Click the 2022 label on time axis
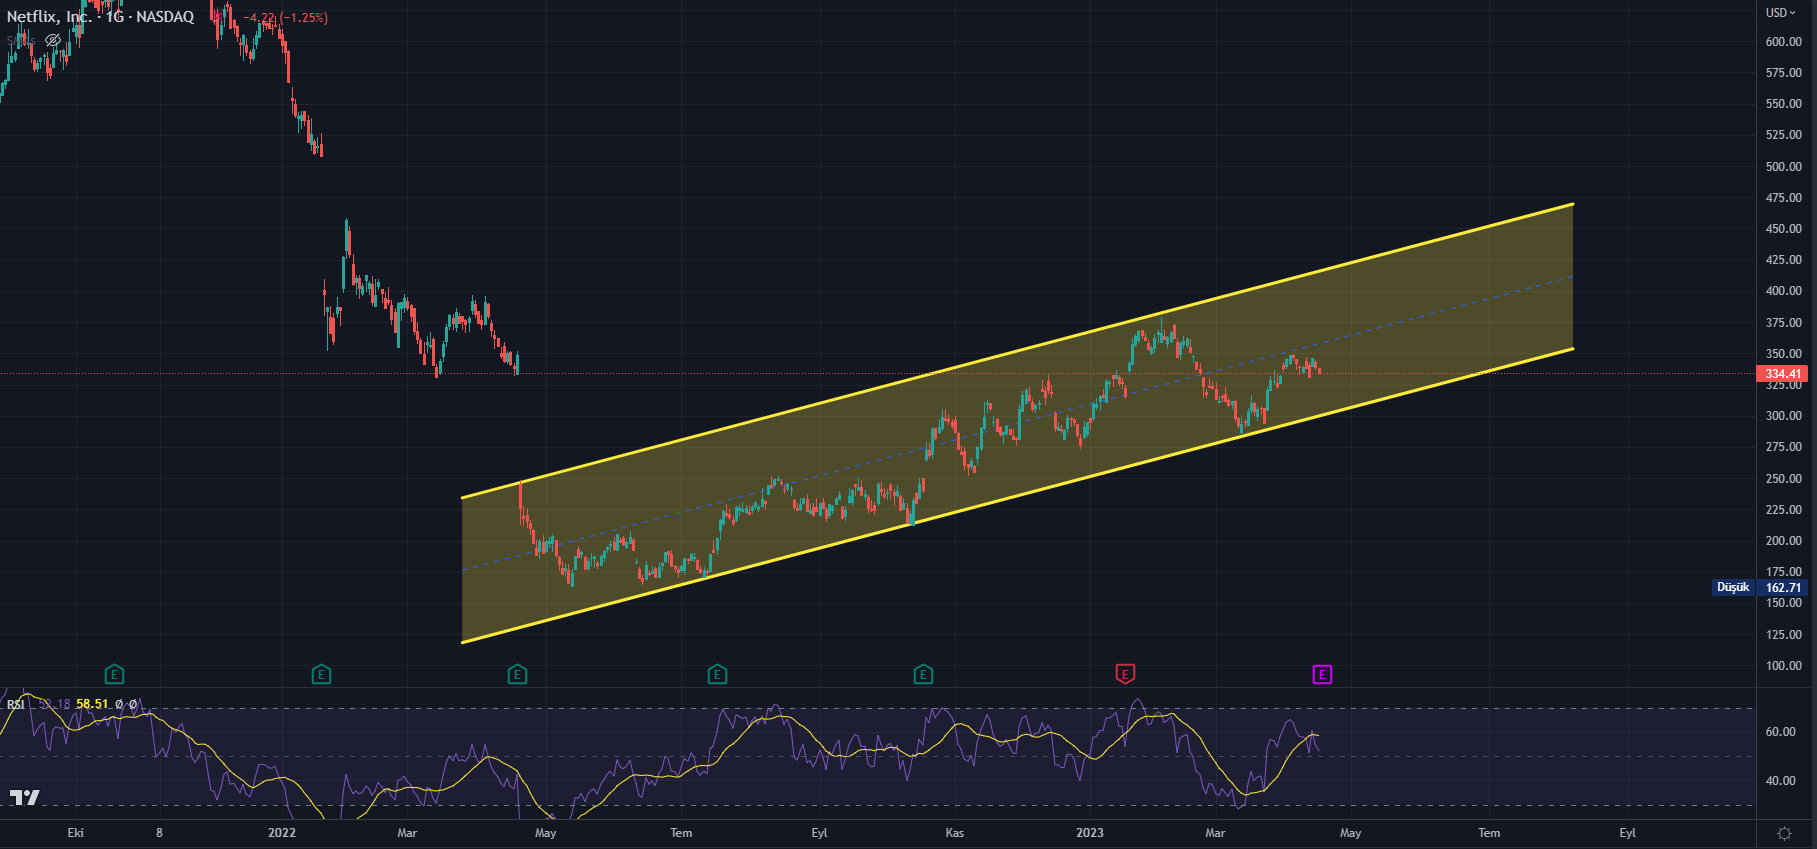The width and height of the screenshot is (1817, 849). click(x=282, y=833)
